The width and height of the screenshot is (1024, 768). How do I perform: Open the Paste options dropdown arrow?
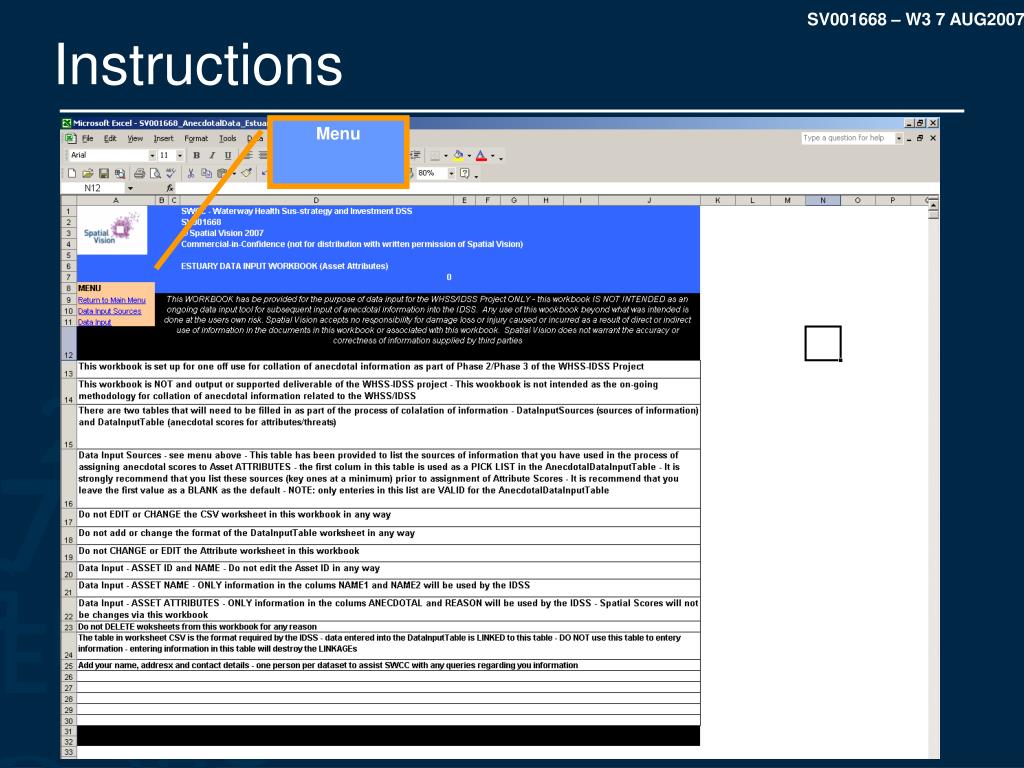pyautogui.click(x=233, y=173)
